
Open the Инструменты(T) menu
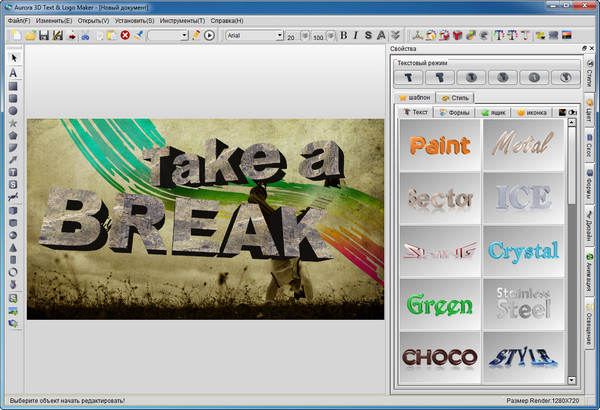click(182, 21)
